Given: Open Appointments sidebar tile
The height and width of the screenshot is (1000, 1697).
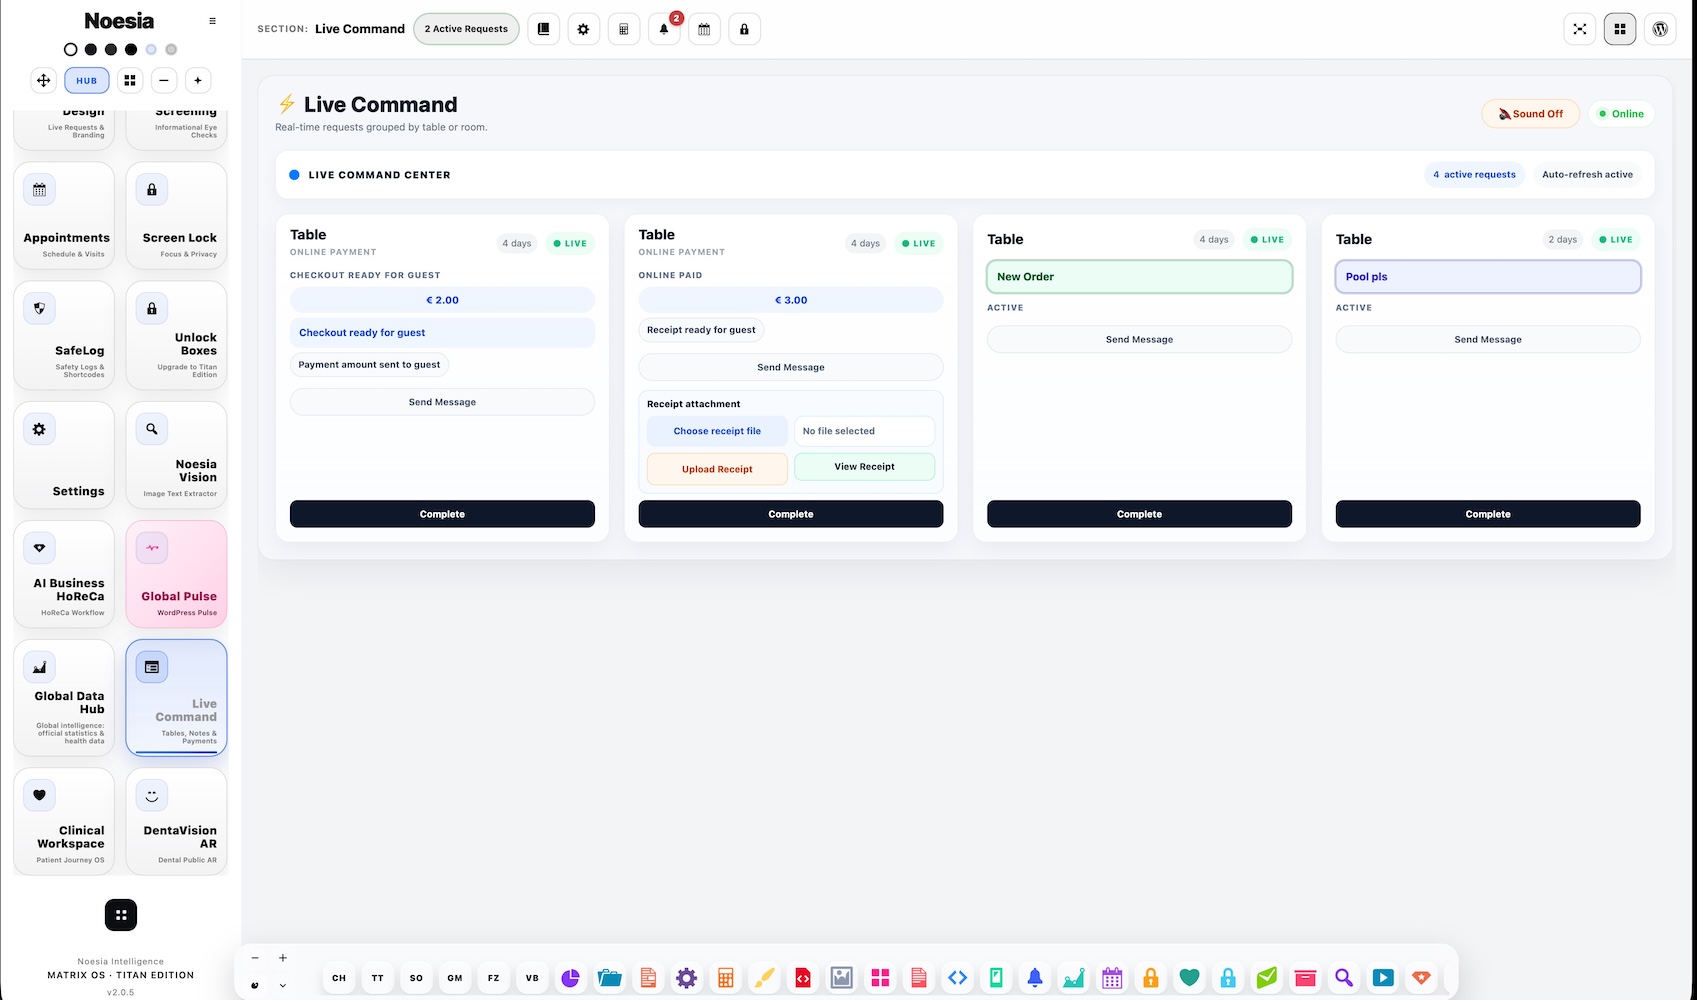Looking at the screenshot, I should (x=64, y=216).
